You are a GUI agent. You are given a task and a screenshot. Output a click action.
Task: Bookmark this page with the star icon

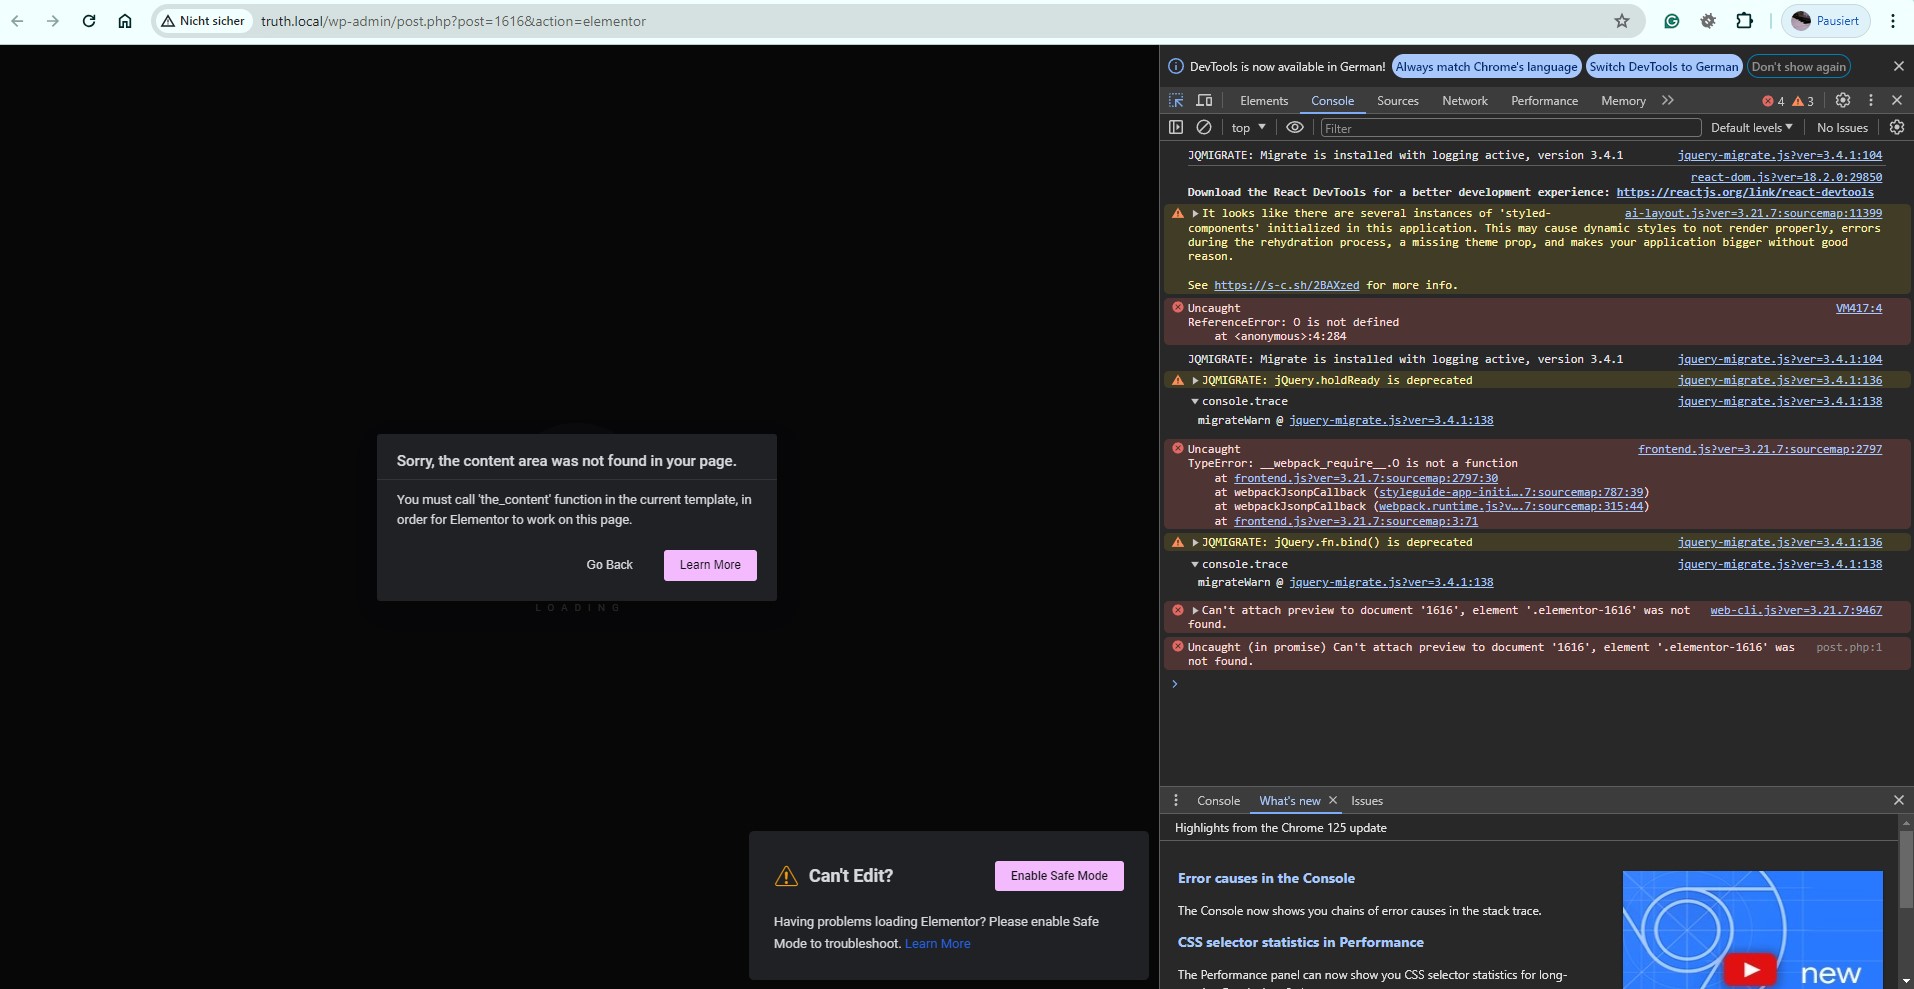pos(1622,21)
